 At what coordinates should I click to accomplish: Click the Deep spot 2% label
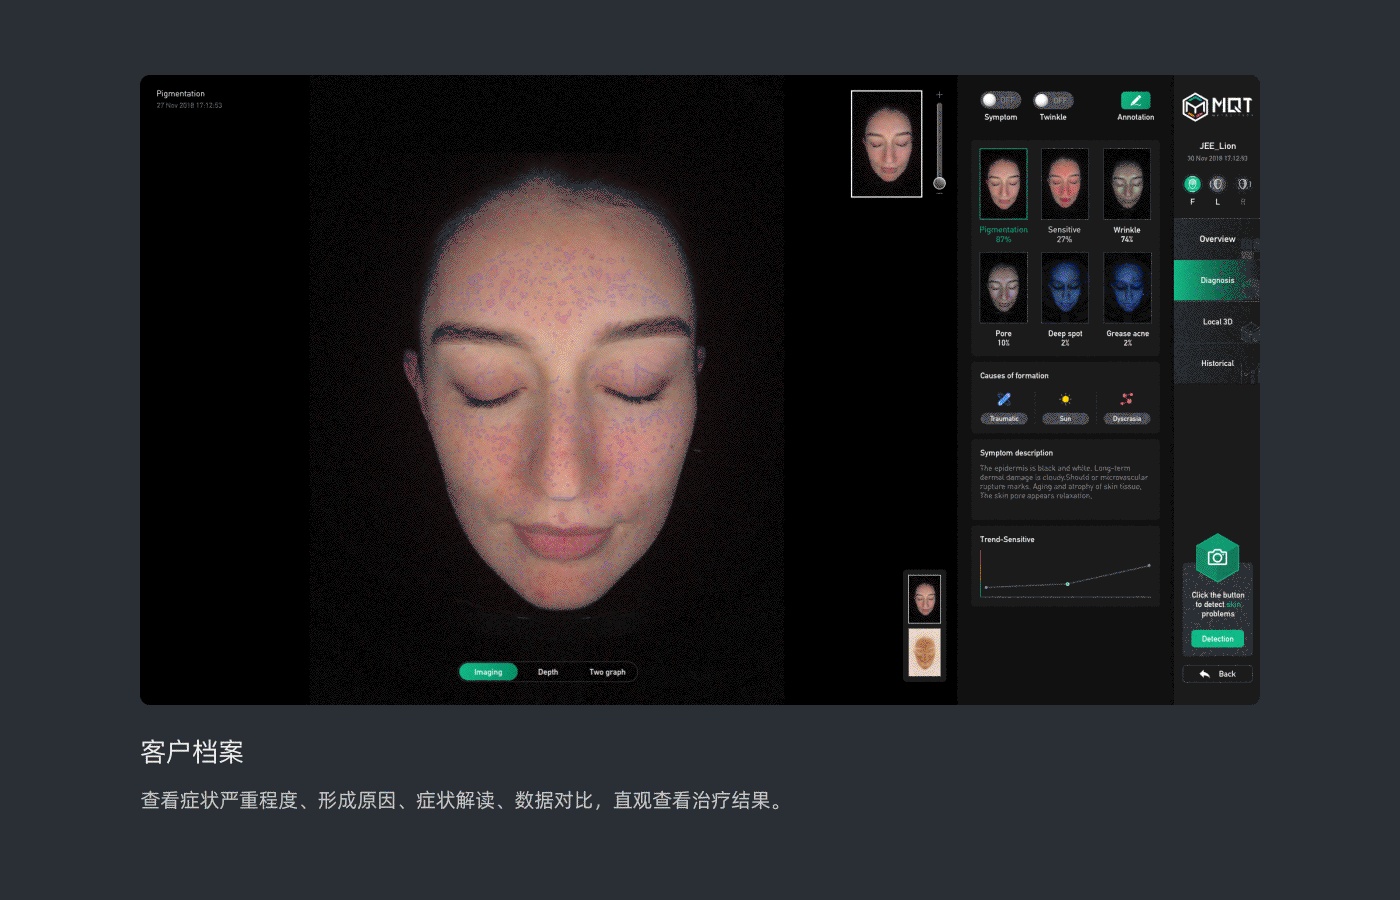click(1065, 338)
